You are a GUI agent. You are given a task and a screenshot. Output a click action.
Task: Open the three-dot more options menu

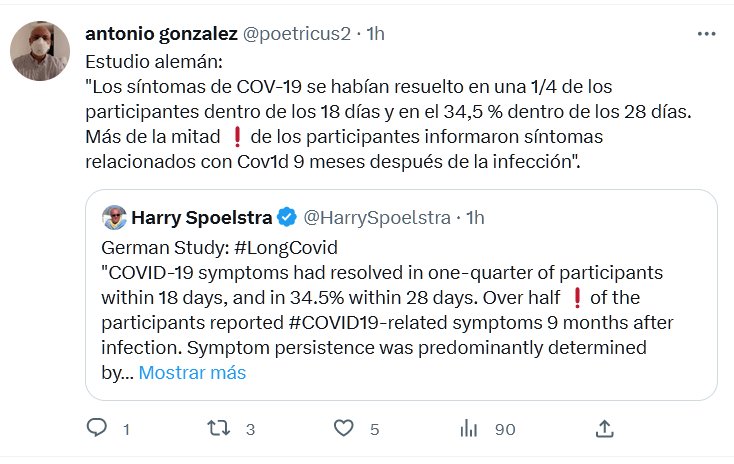[x=707, y=34]
